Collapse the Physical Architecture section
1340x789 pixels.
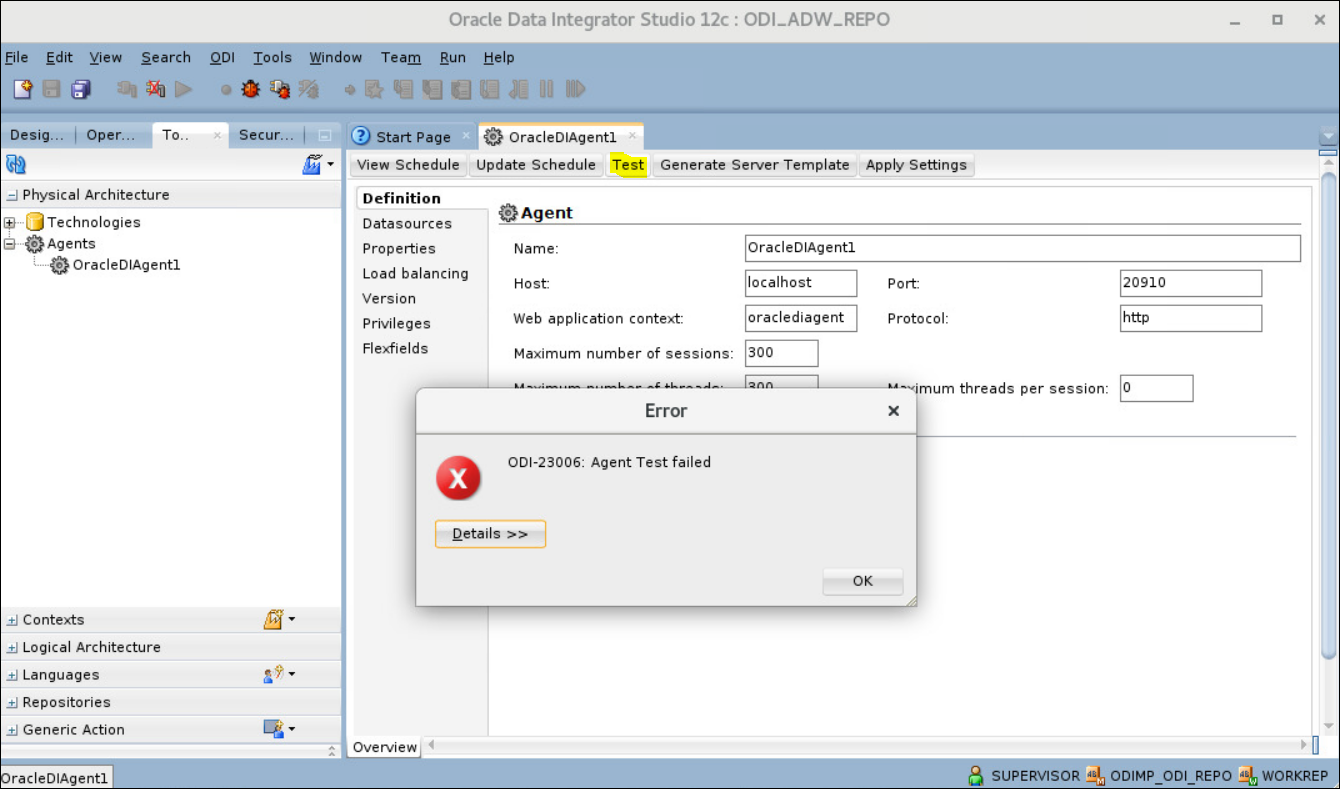coord(12,195)
